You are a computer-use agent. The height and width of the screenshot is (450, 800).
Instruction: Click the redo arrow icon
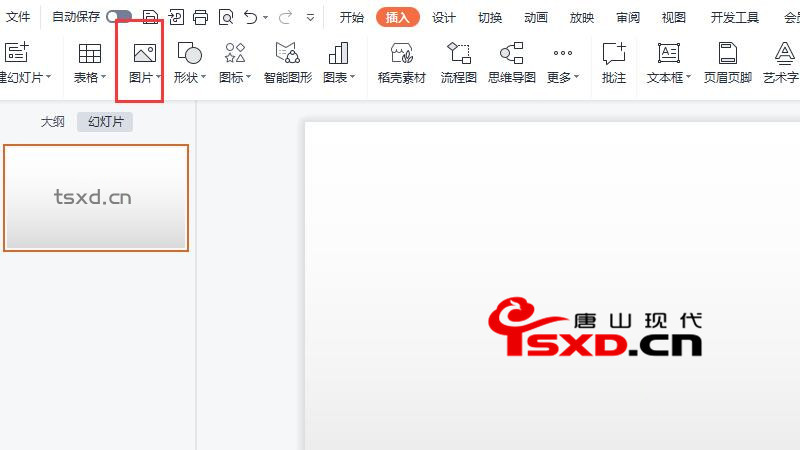pyautogui.click(x=286, y=17)
